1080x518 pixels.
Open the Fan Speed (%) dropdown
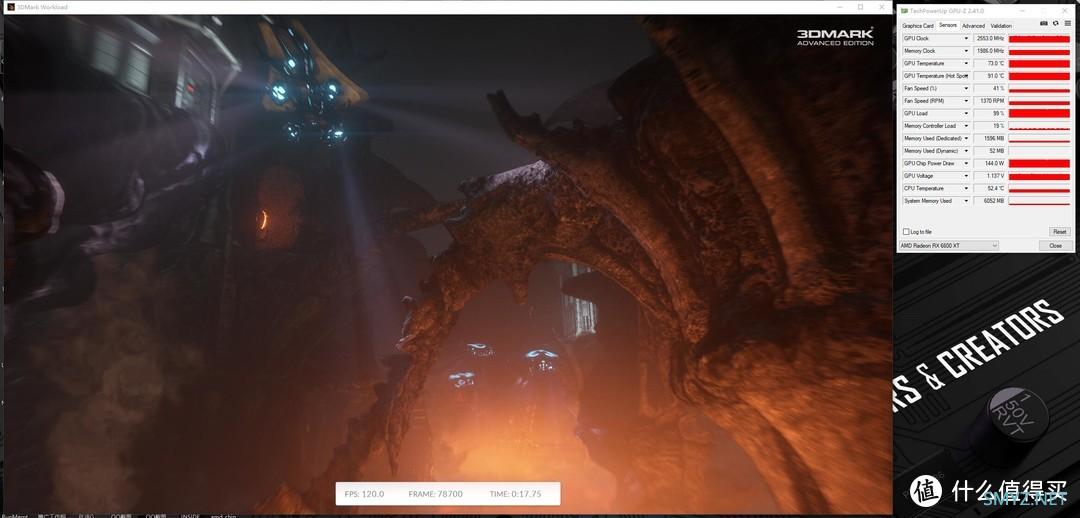[966, 88]
